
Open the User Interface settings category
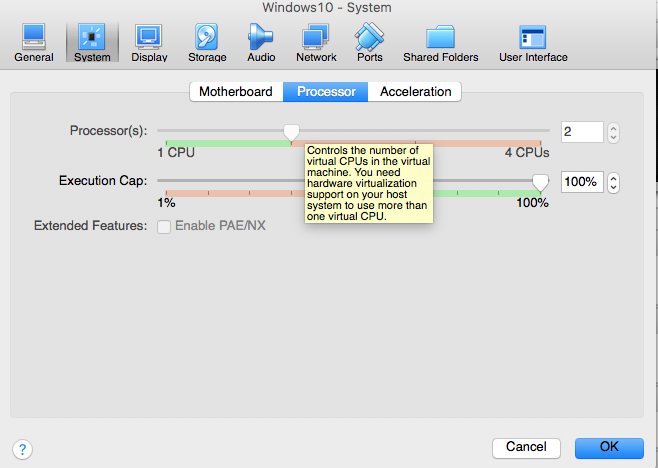coord(533,42)
